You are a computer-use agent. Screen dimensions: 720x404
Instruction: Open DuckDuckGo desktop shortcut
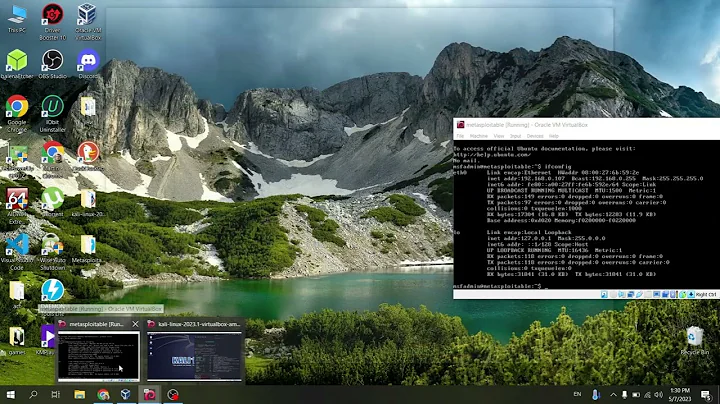click(x=88, y=156)
